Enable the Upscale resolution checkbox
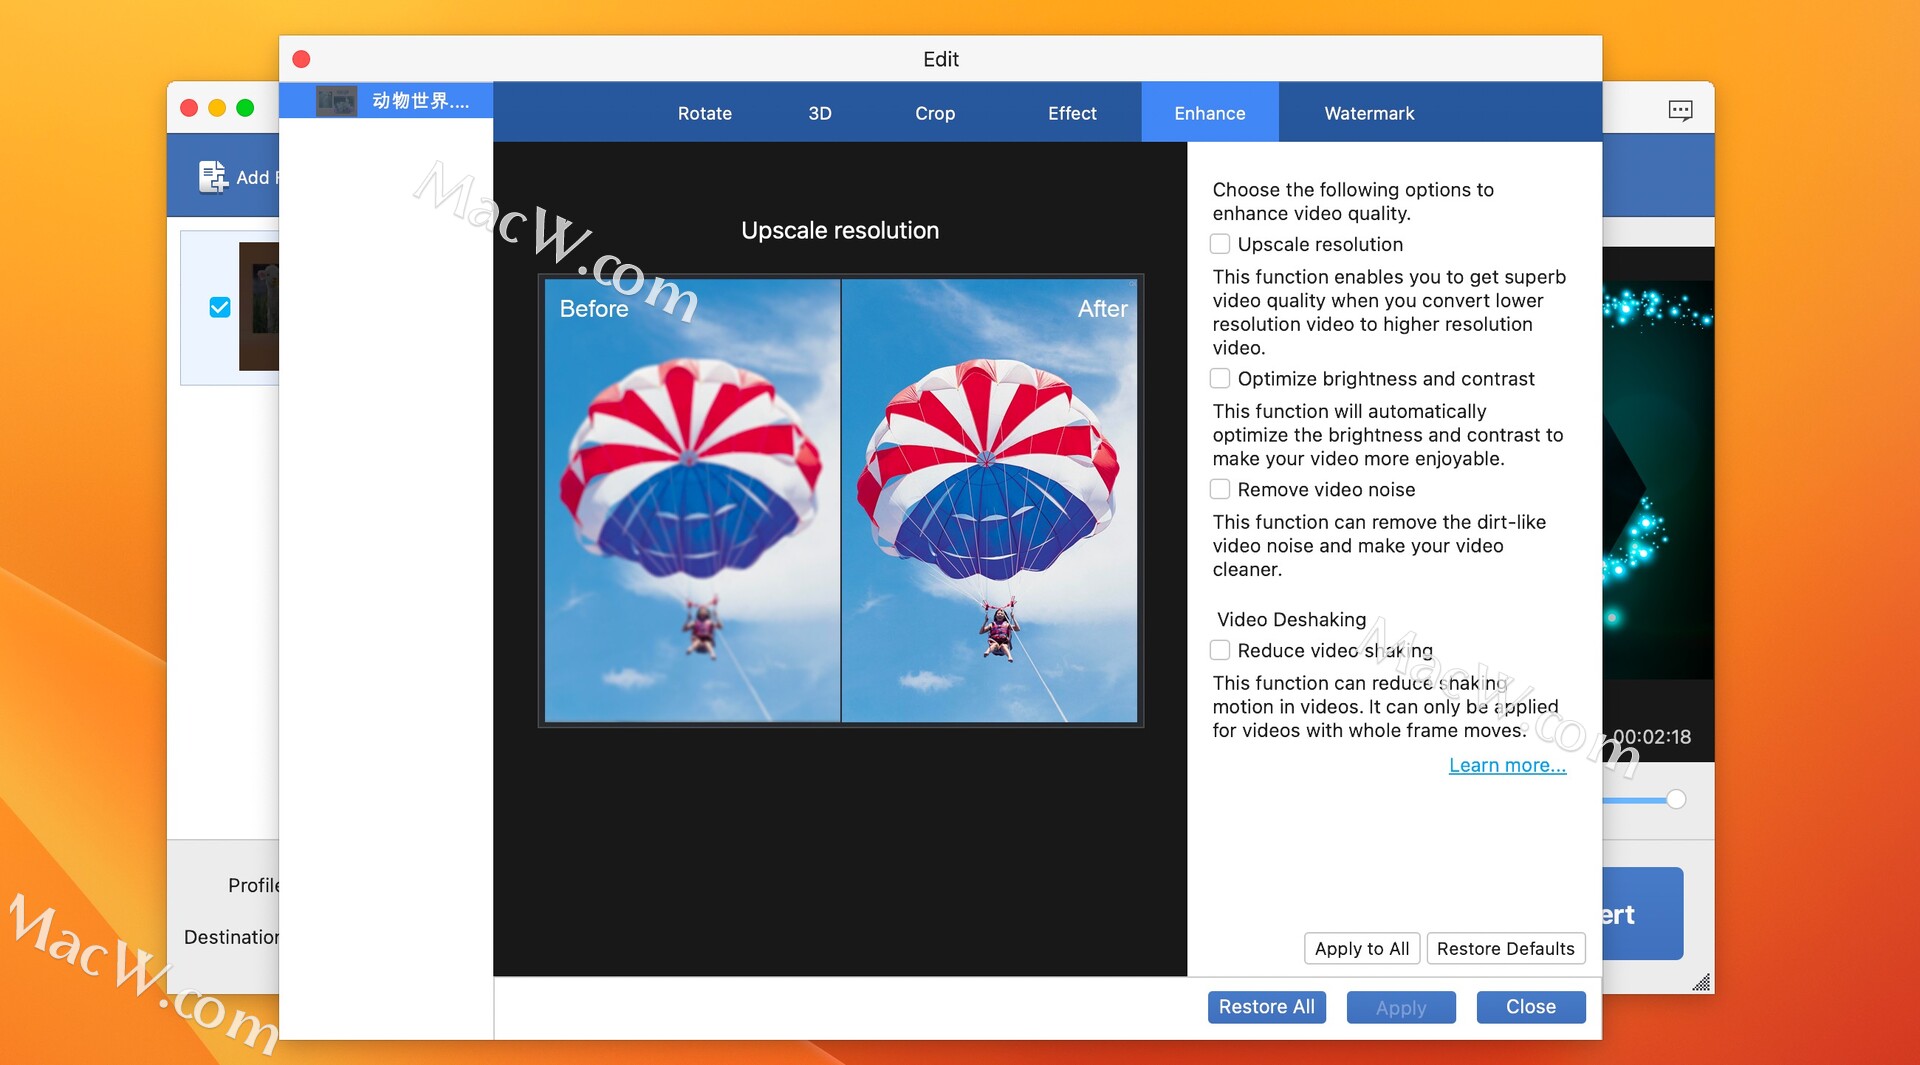The image size is (1920, 1065). click(1220, 244)
